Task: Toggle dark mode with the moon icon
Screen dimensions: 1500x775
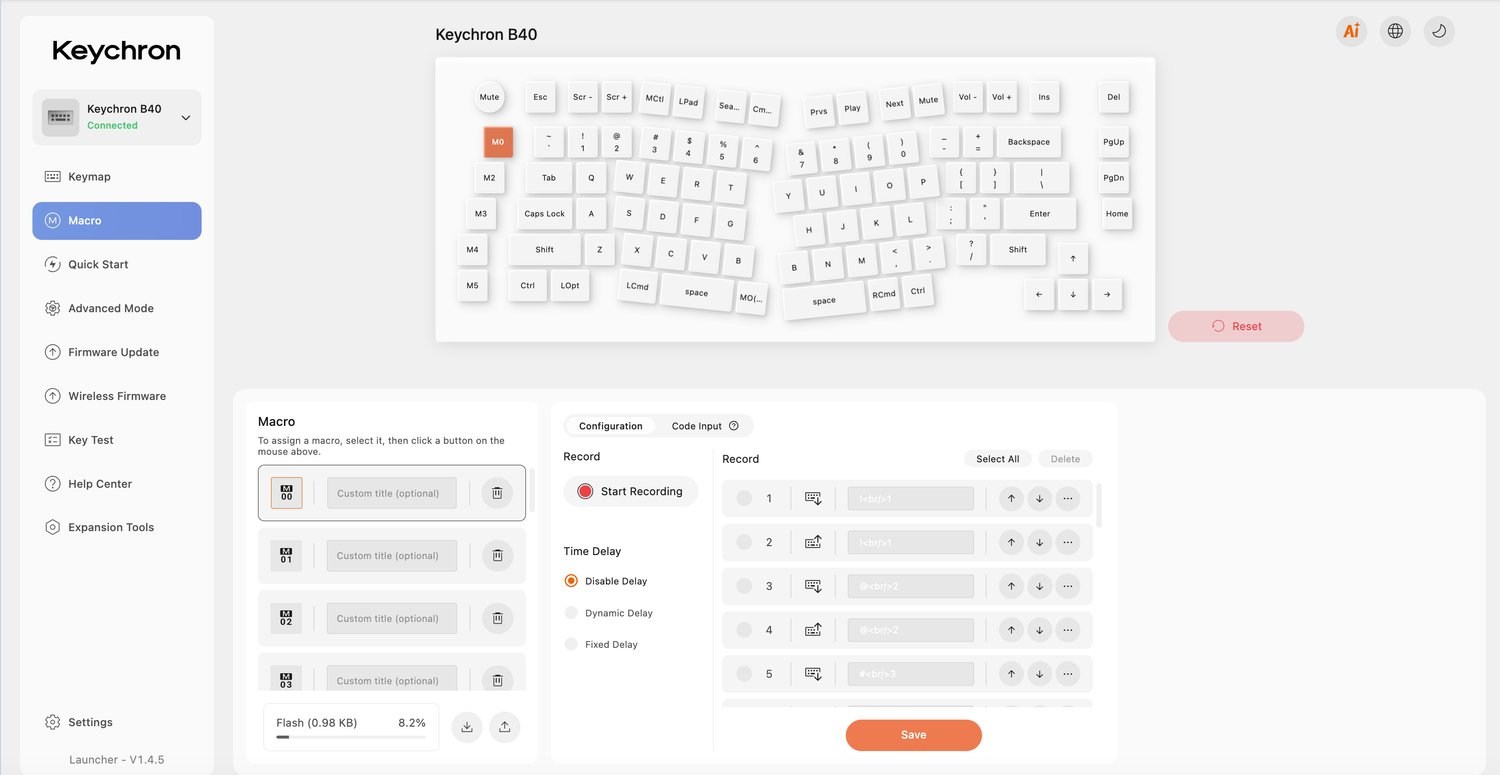Action: tap(1439, 31)
